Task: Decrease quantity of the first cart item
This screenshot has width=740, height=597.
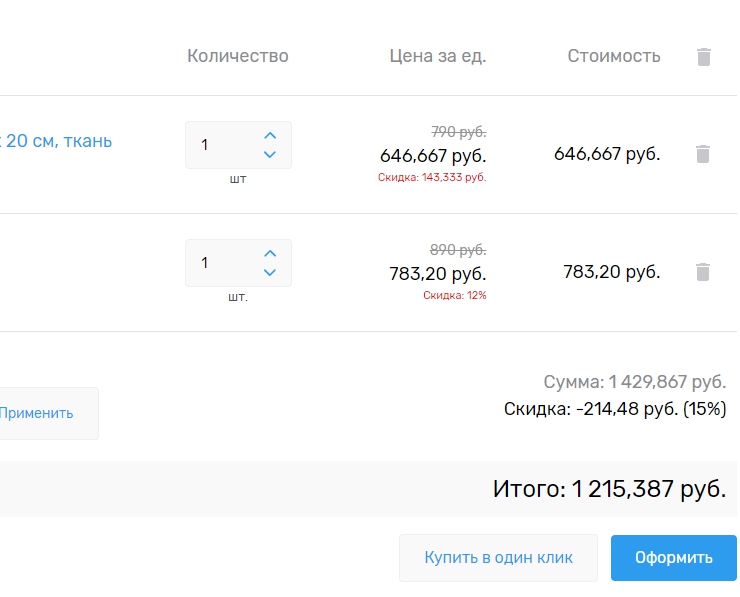Action: pyautogui.click(x=269, y=155)
